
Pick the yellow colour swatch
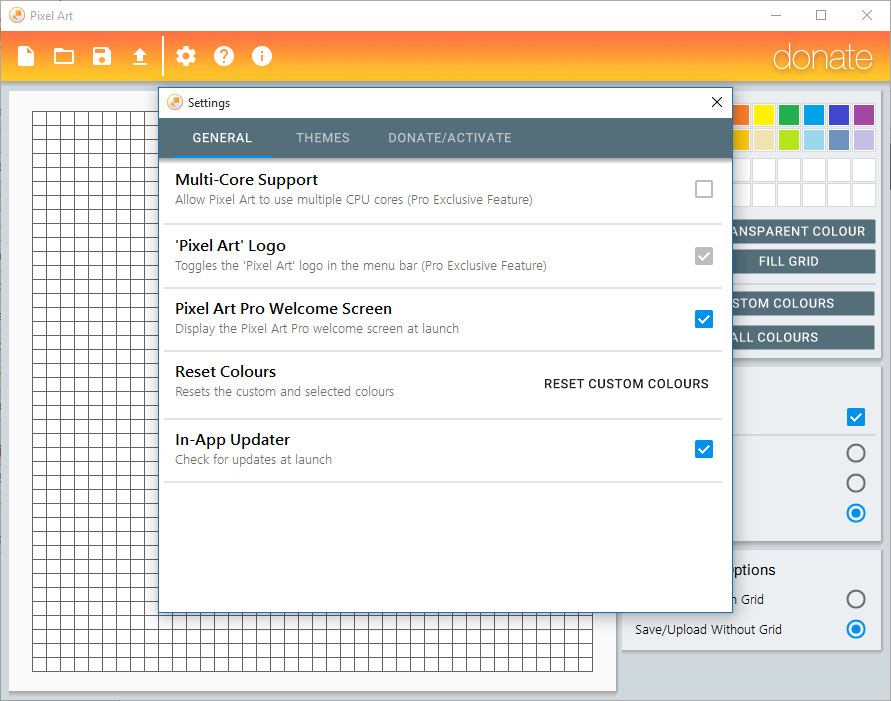point(764,115)
